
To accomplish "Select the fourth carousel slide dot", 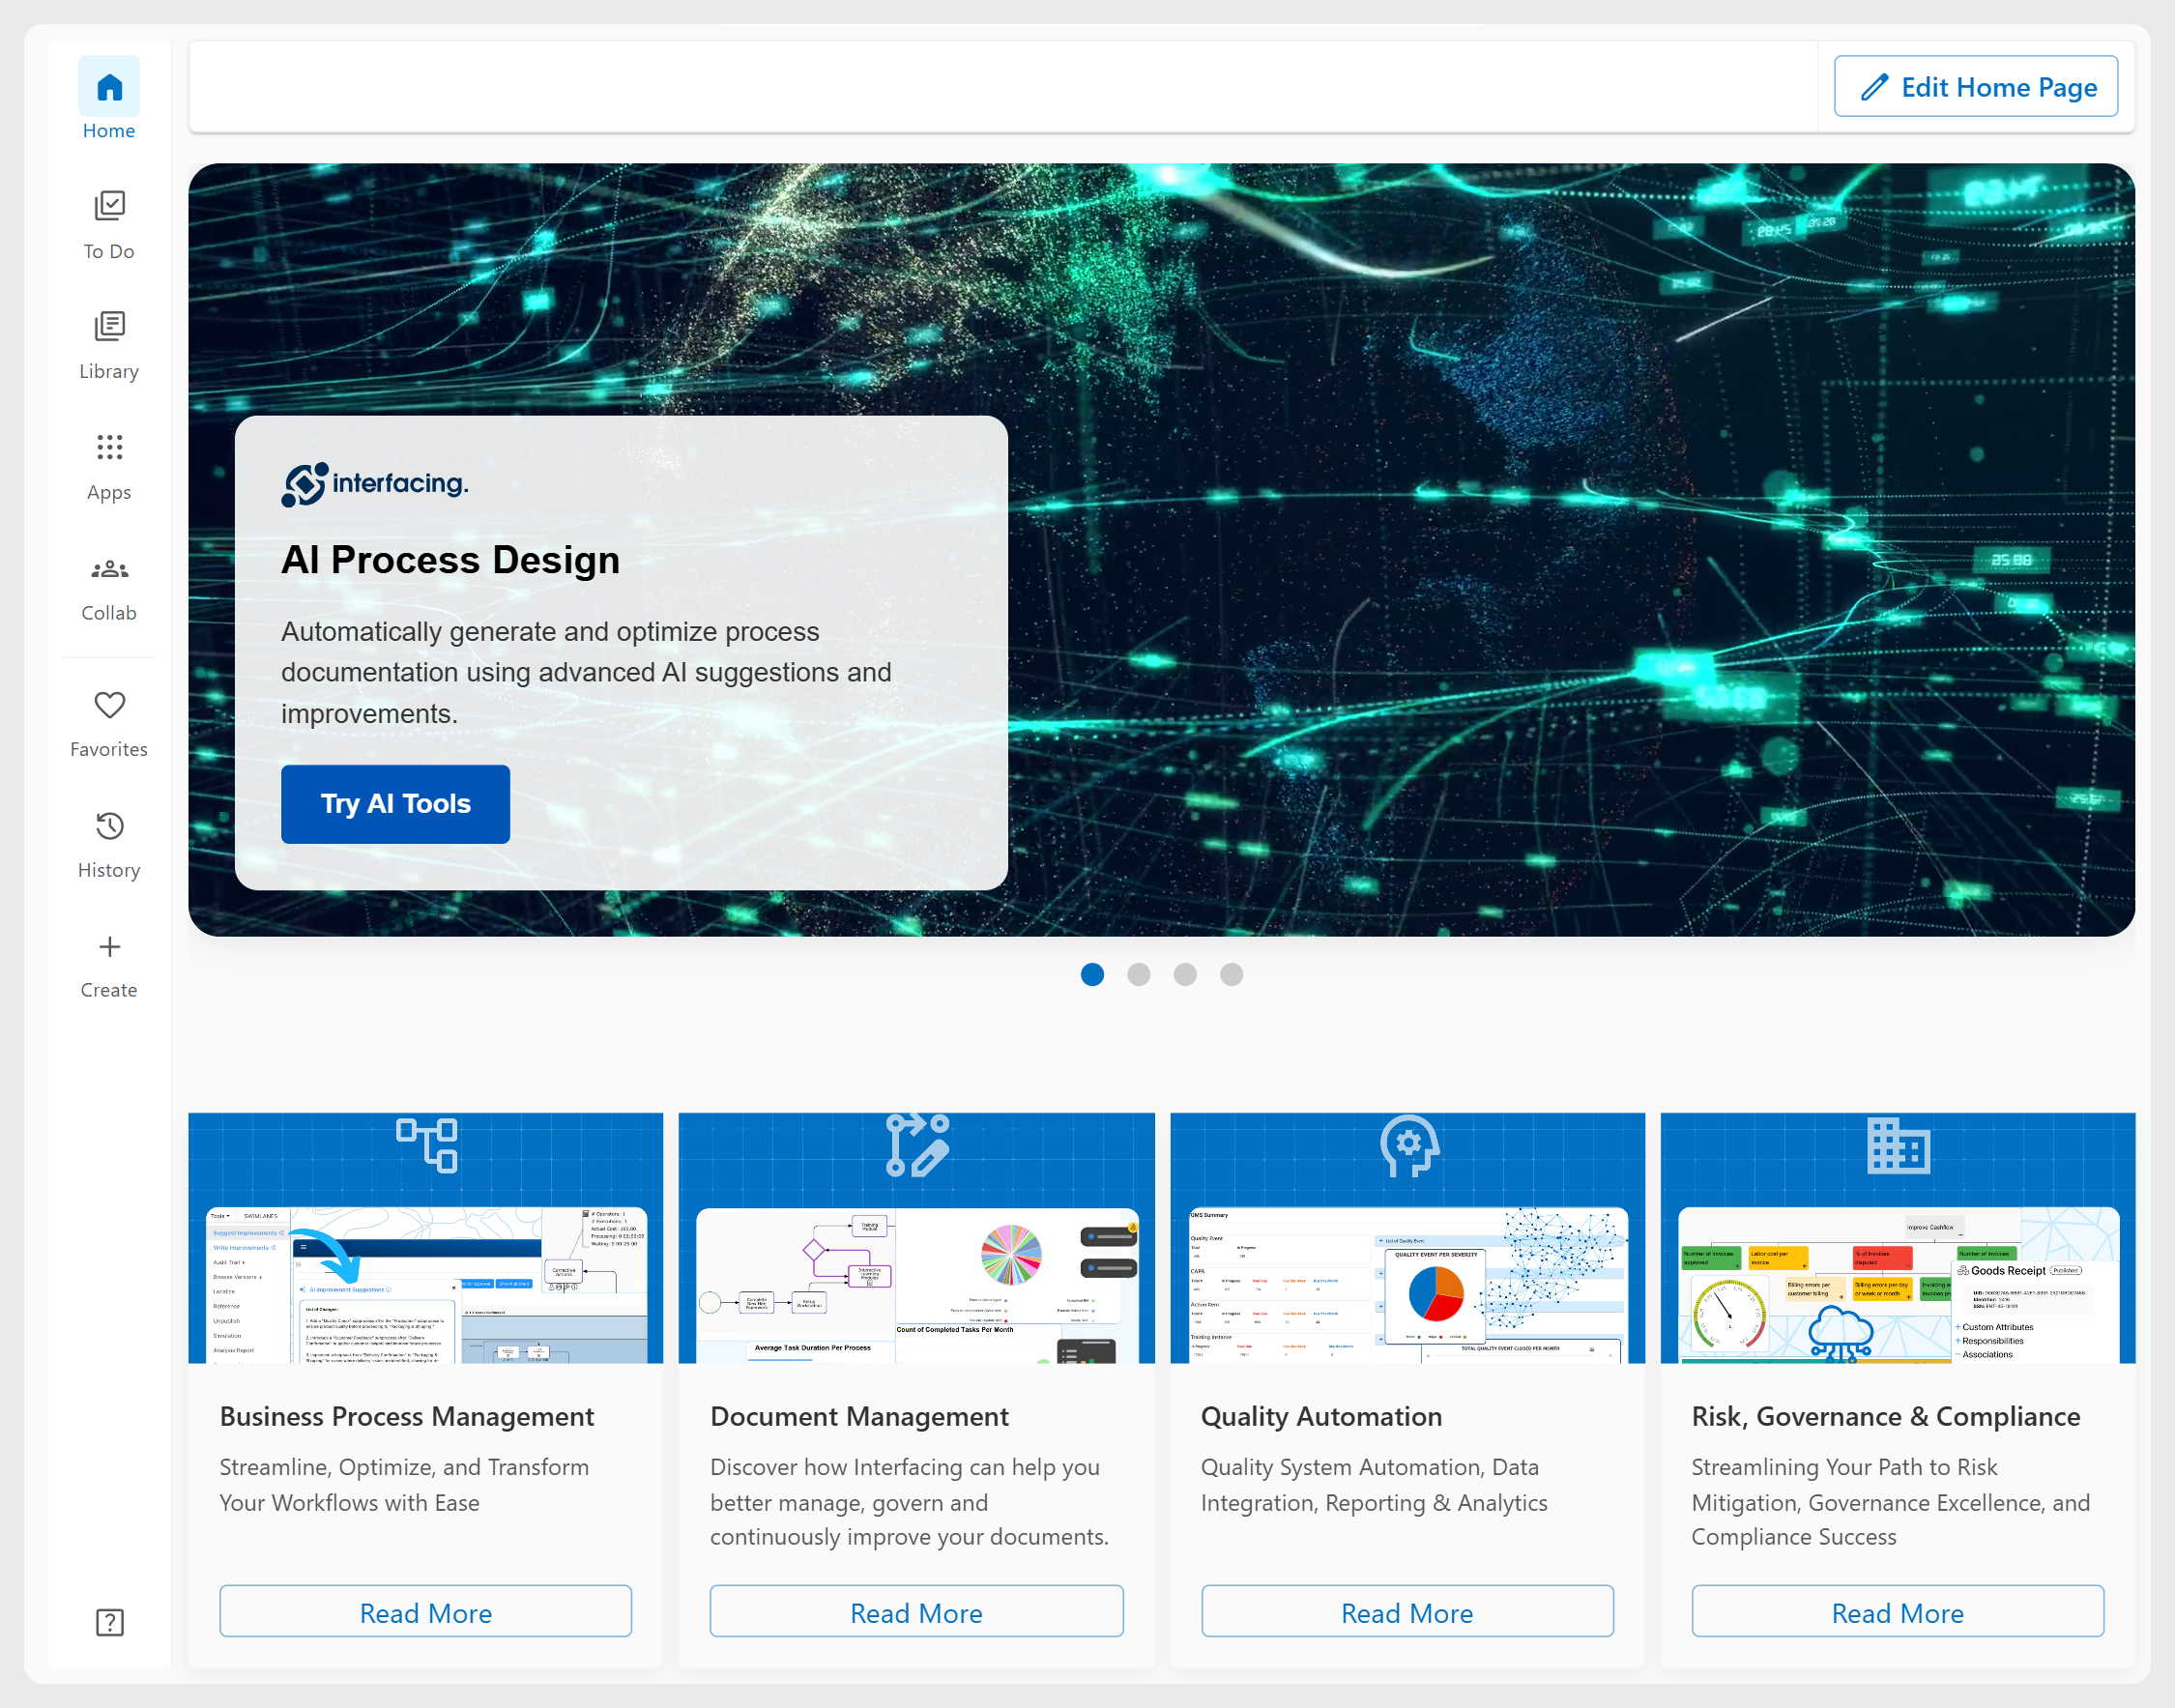I will coord(1231,974).
